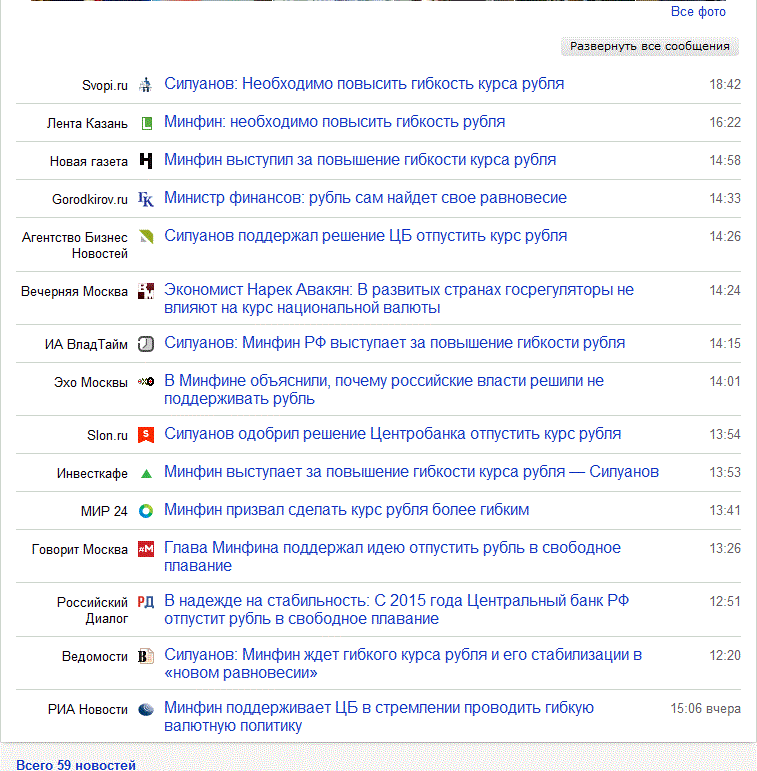Click the 14:58 timestamp

click(x=725, y=160)
